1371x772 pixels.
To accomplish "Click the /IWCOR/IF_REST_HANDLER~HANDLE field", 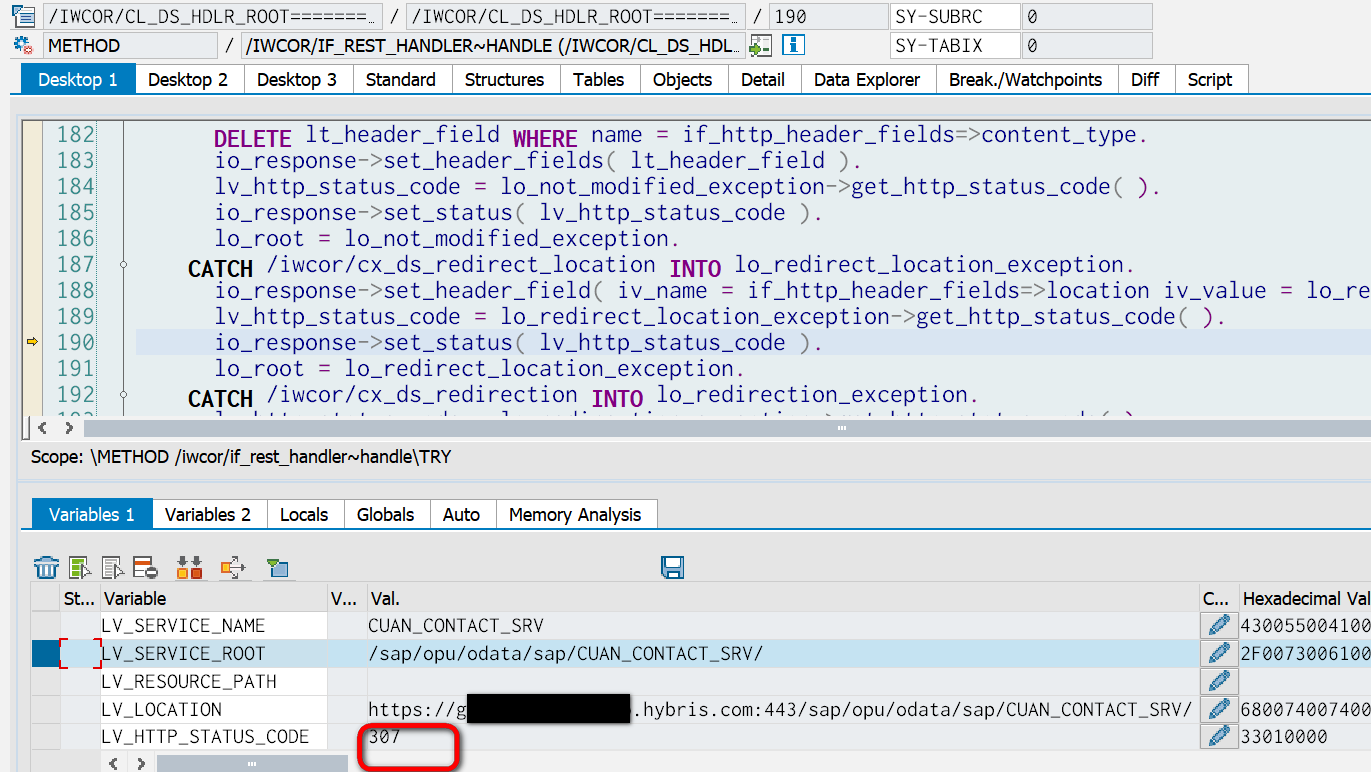I will 495,46.
